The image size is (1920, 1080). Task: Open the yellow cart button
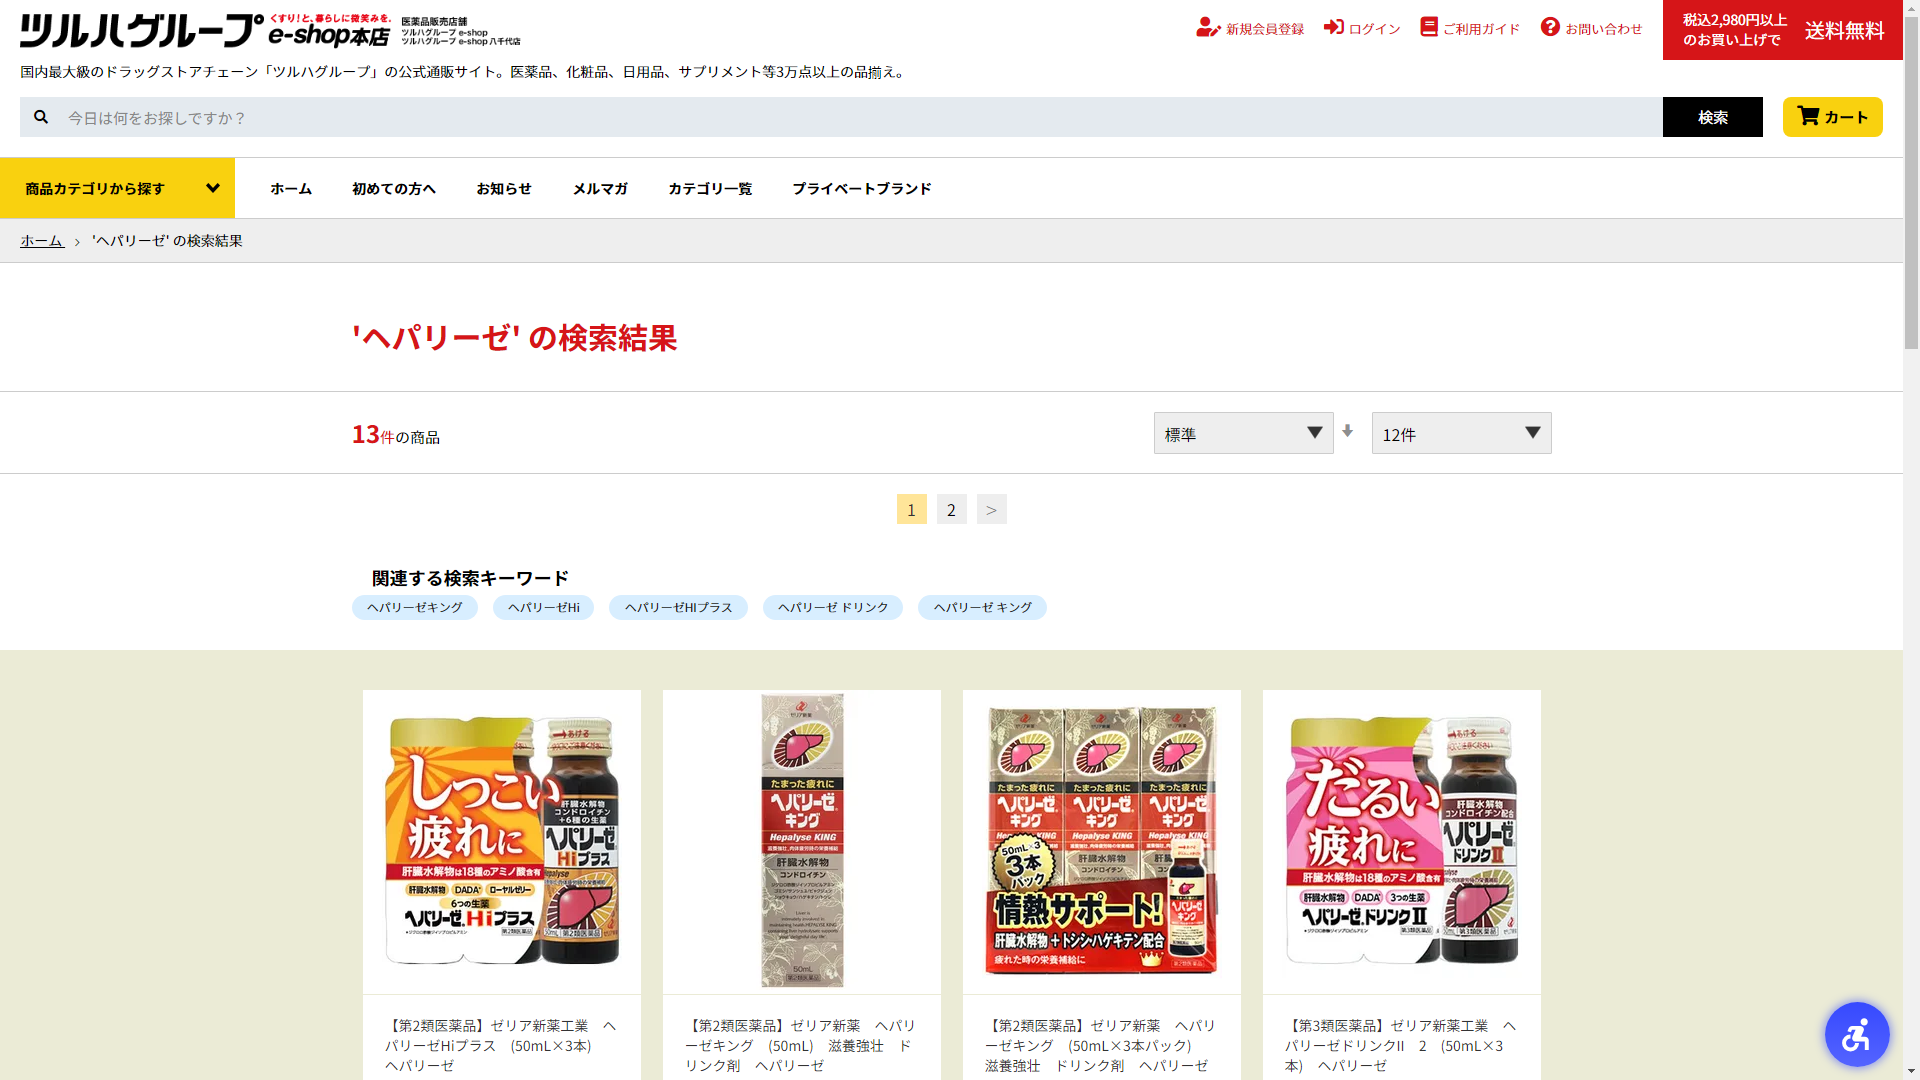click(1832, 117)
